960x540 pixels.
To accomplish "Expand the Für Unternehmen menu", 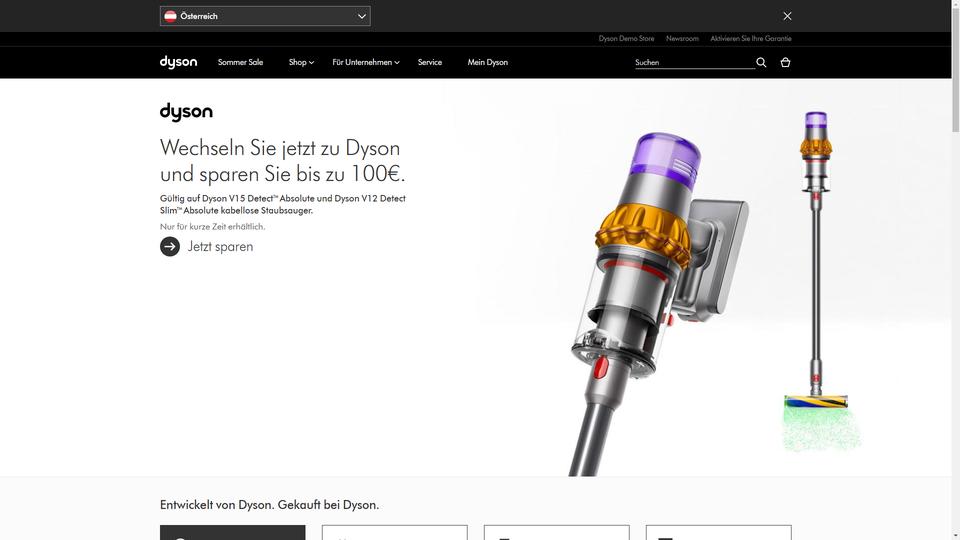I will [366, 62].
